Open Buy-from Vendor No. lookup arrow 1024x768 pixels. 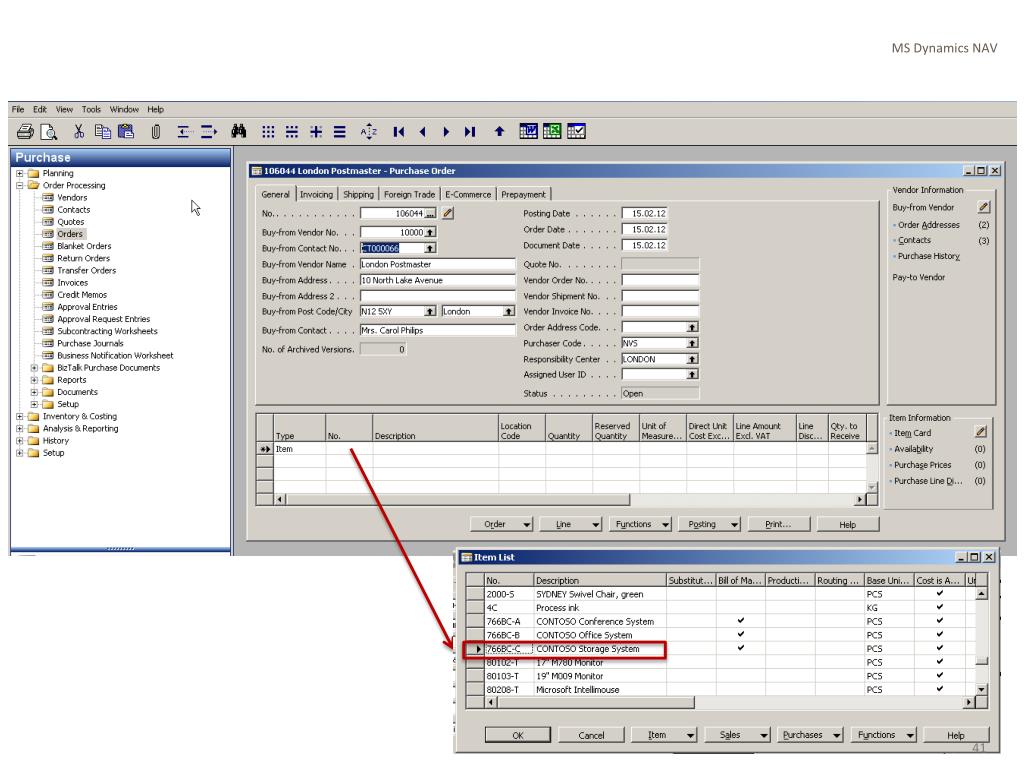[x=430, y=232]
